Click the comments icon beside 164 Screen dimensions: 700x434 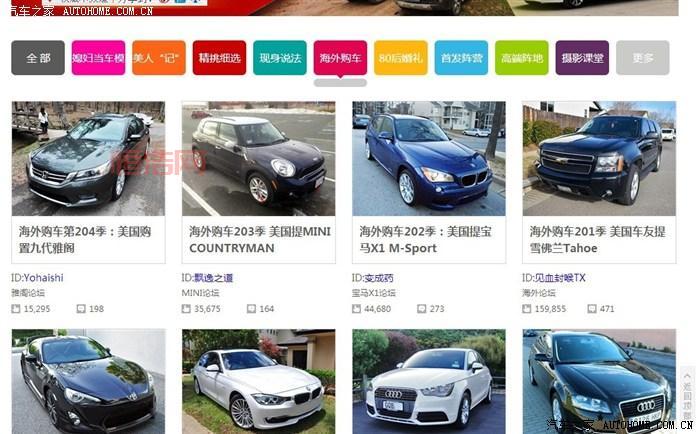point(251,309)
